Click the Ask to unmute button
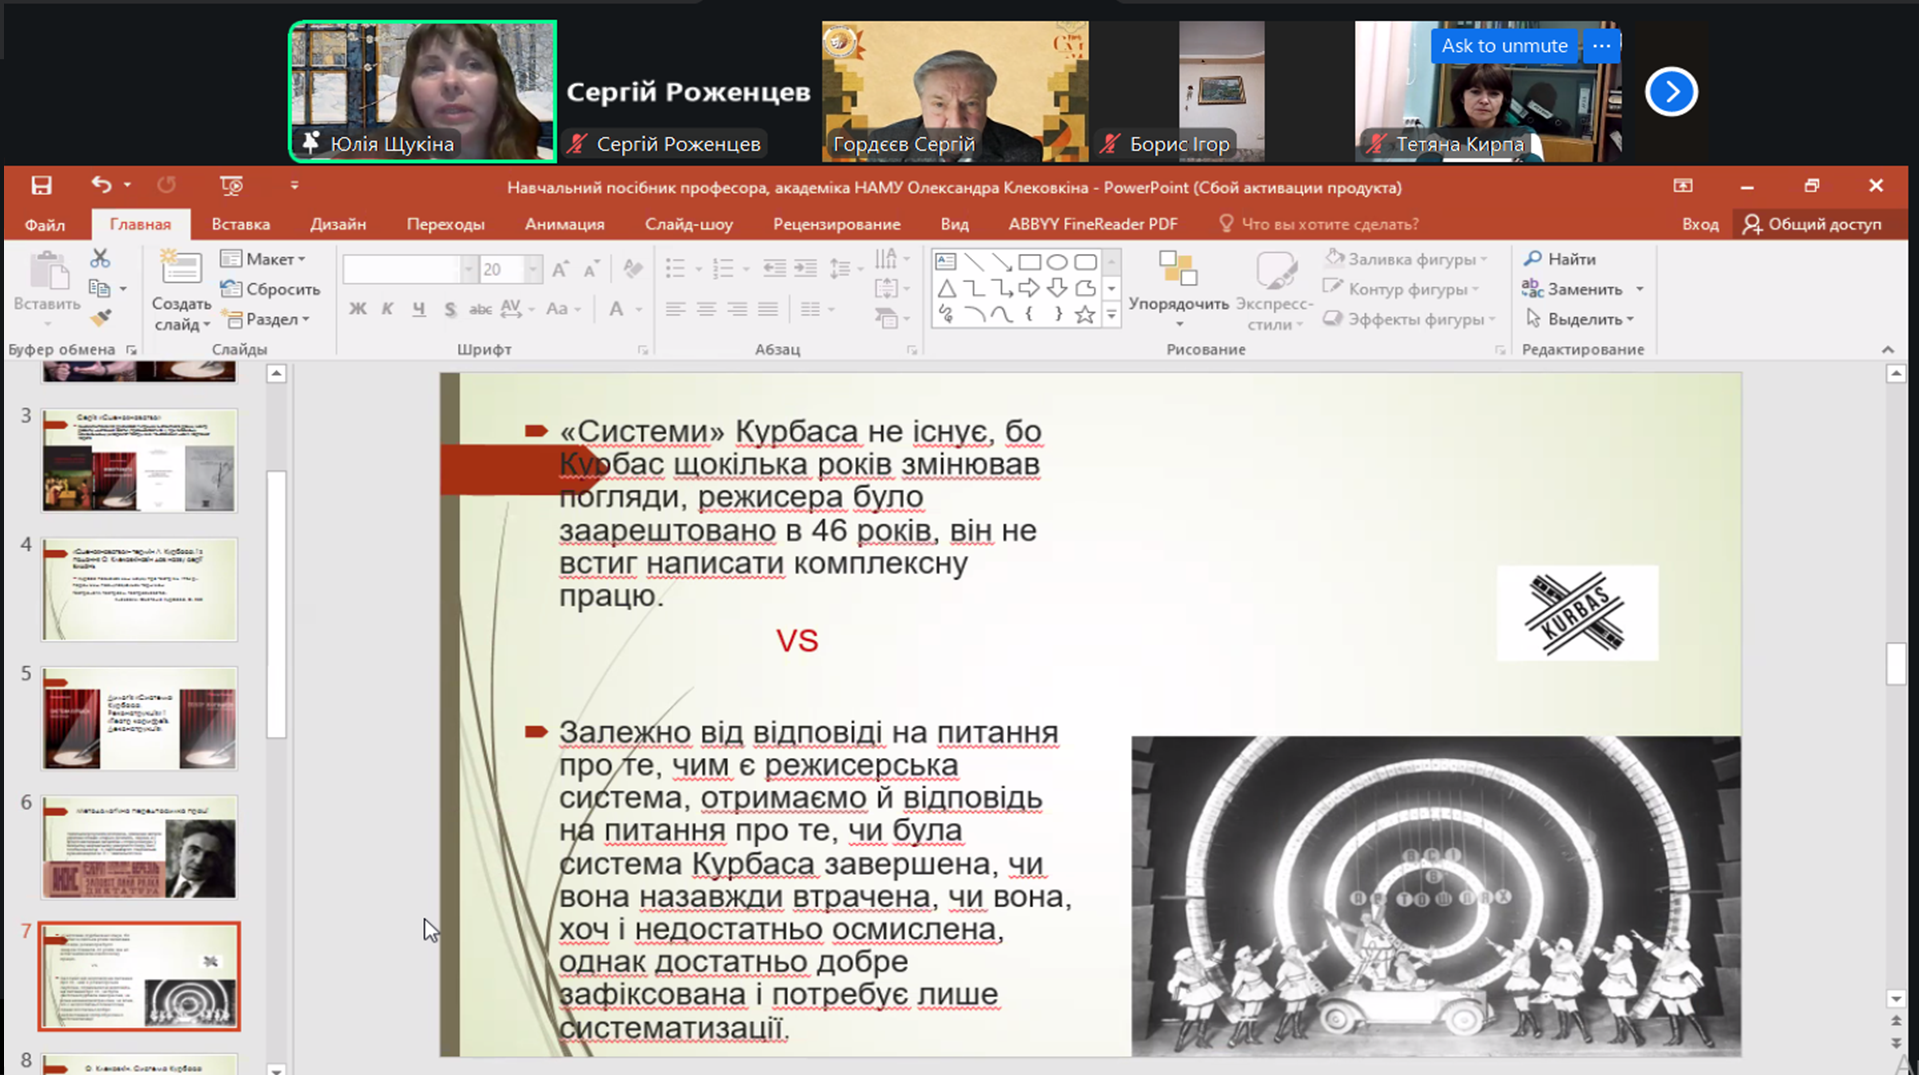The width and height of the screenshot is (1919, 1075). click(1503, 46)
